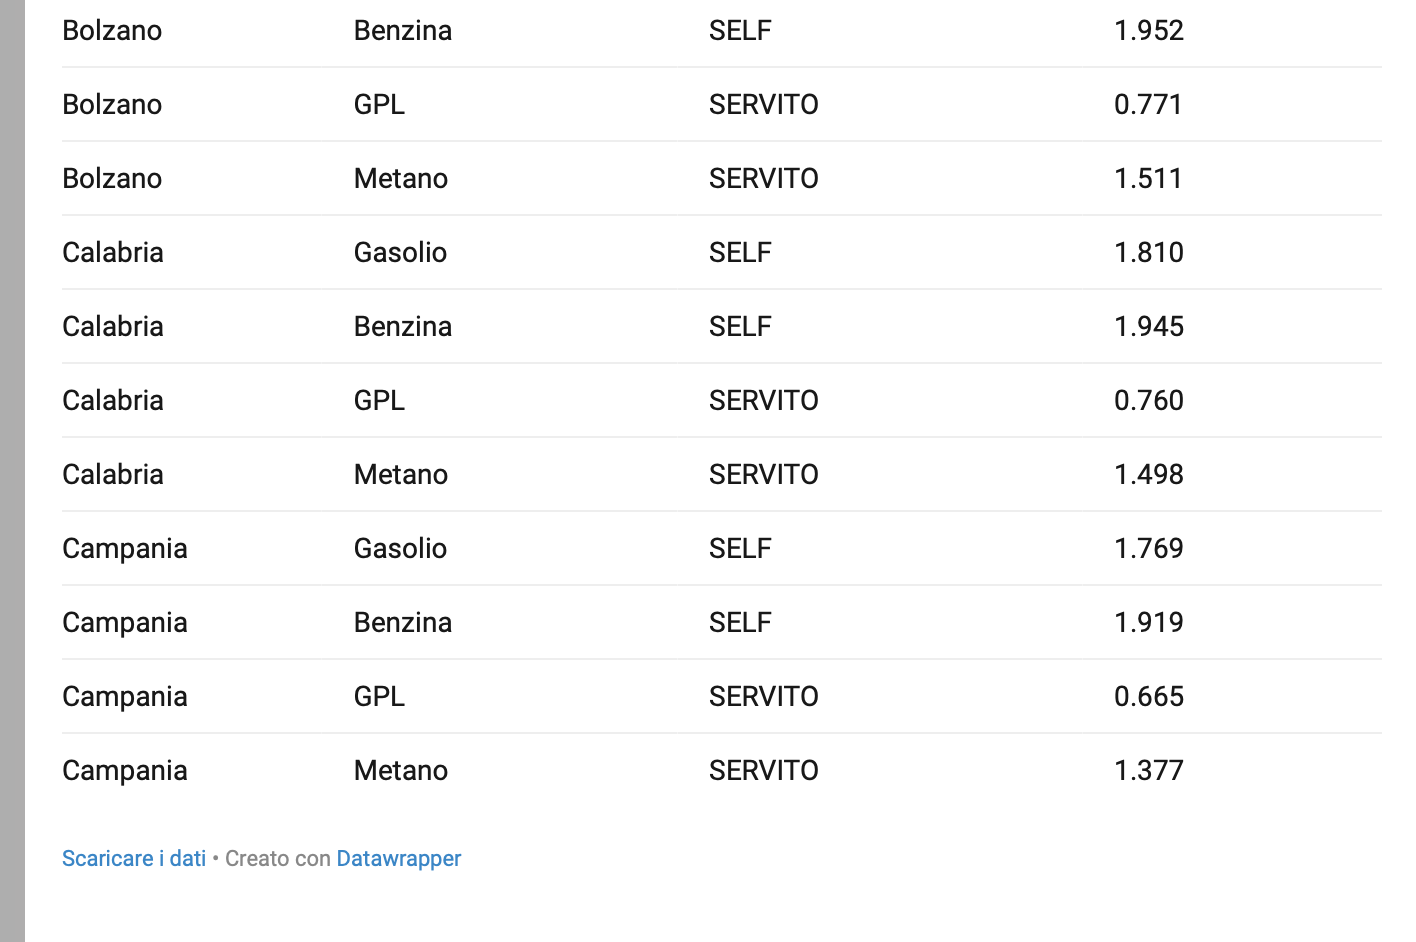The height and width of the screenshot is (942, 1416).
Task: Select the Campania Metano fuel cell
Action: [x=401, y=770]
